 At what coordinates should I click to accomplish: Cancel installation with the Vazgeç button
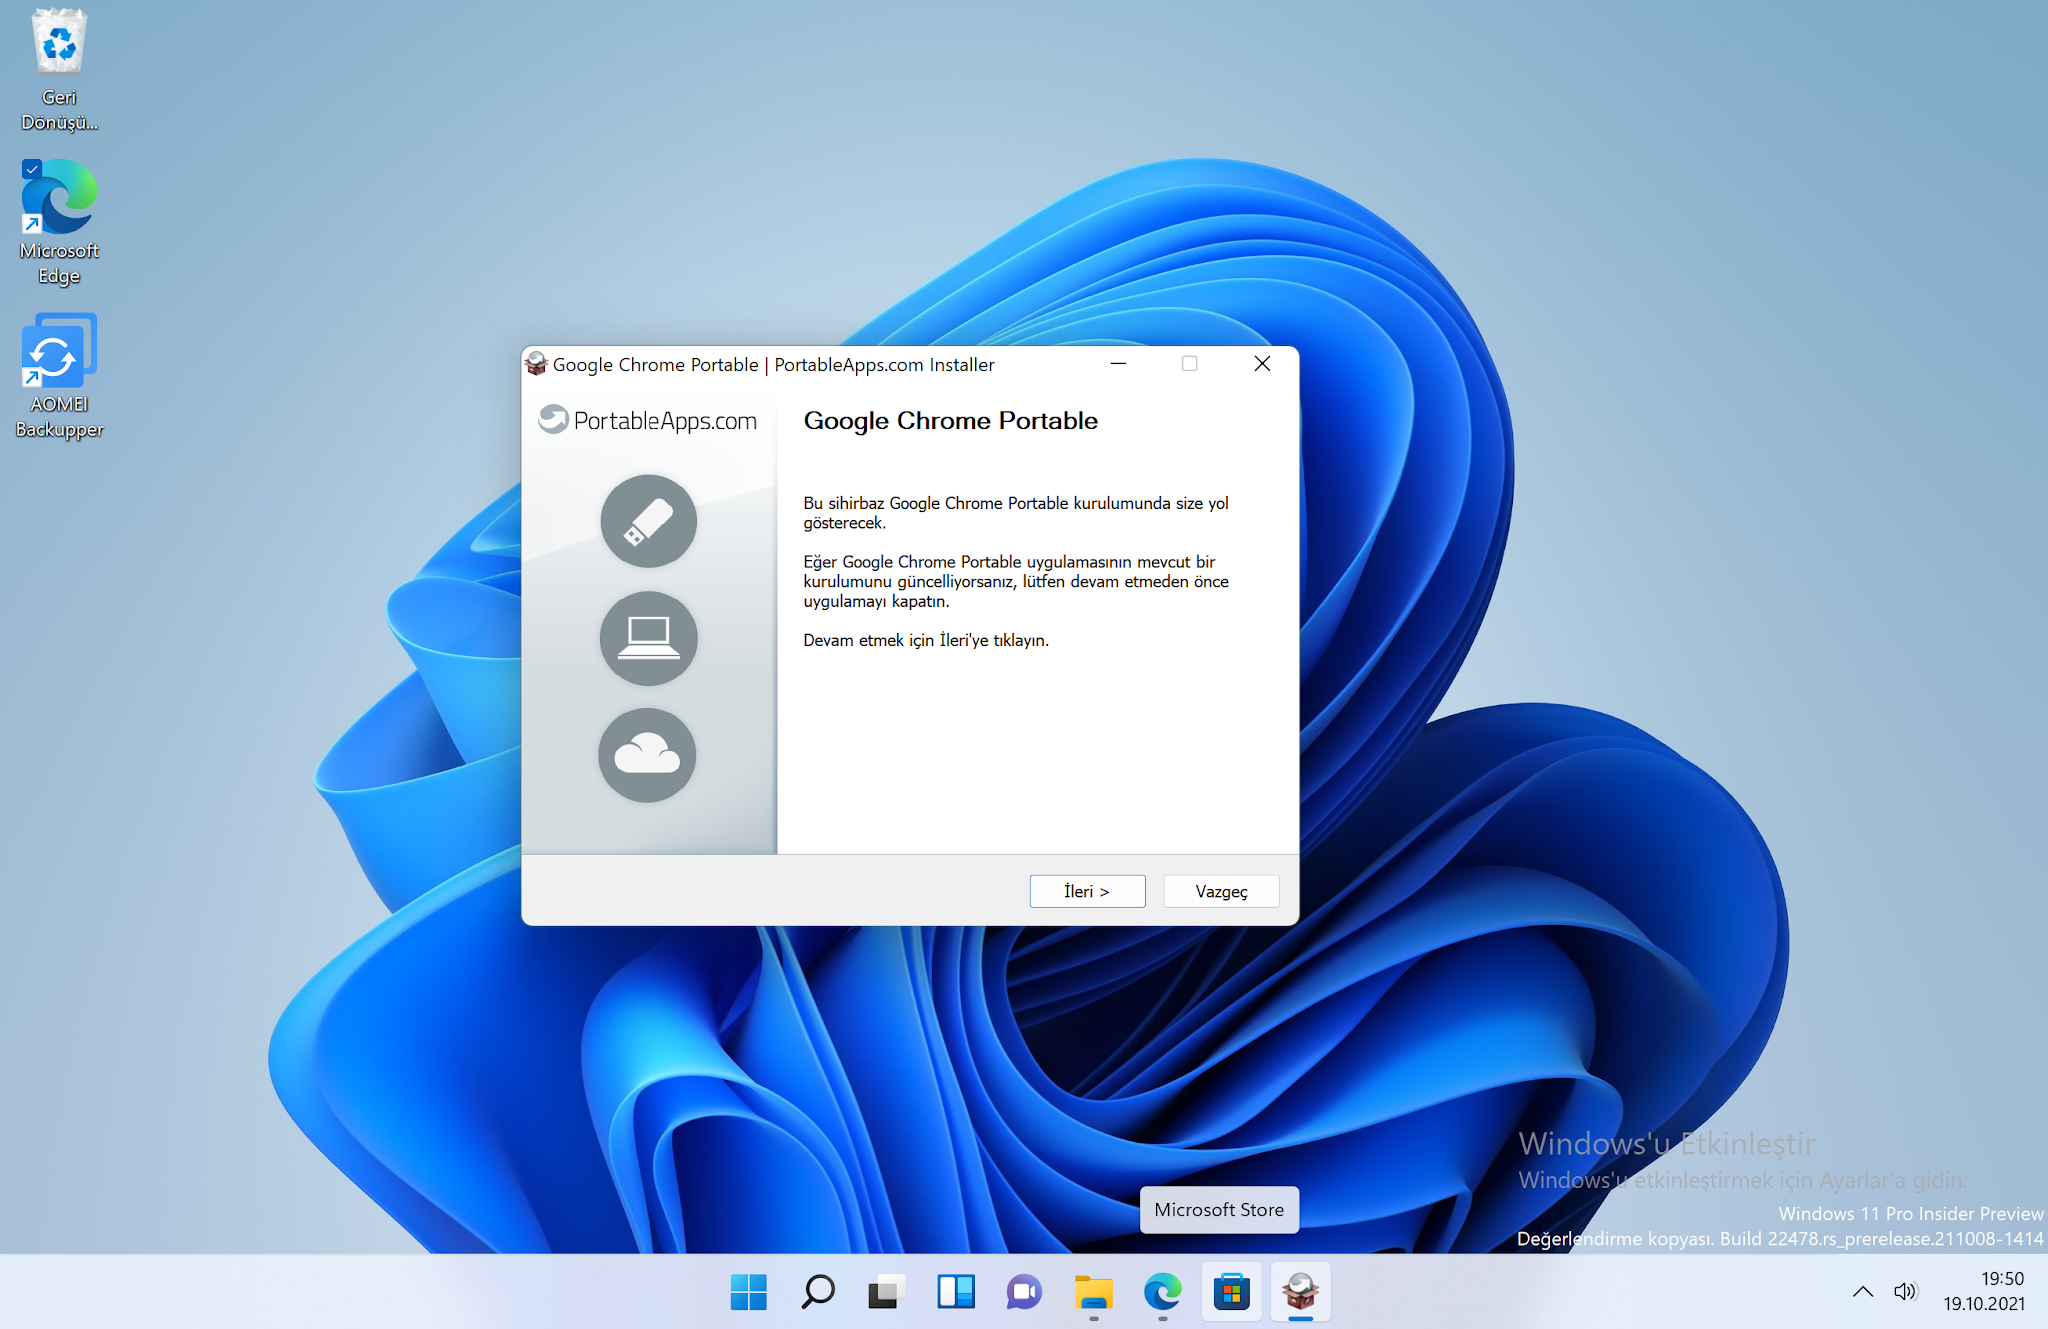click(1221, 891)
